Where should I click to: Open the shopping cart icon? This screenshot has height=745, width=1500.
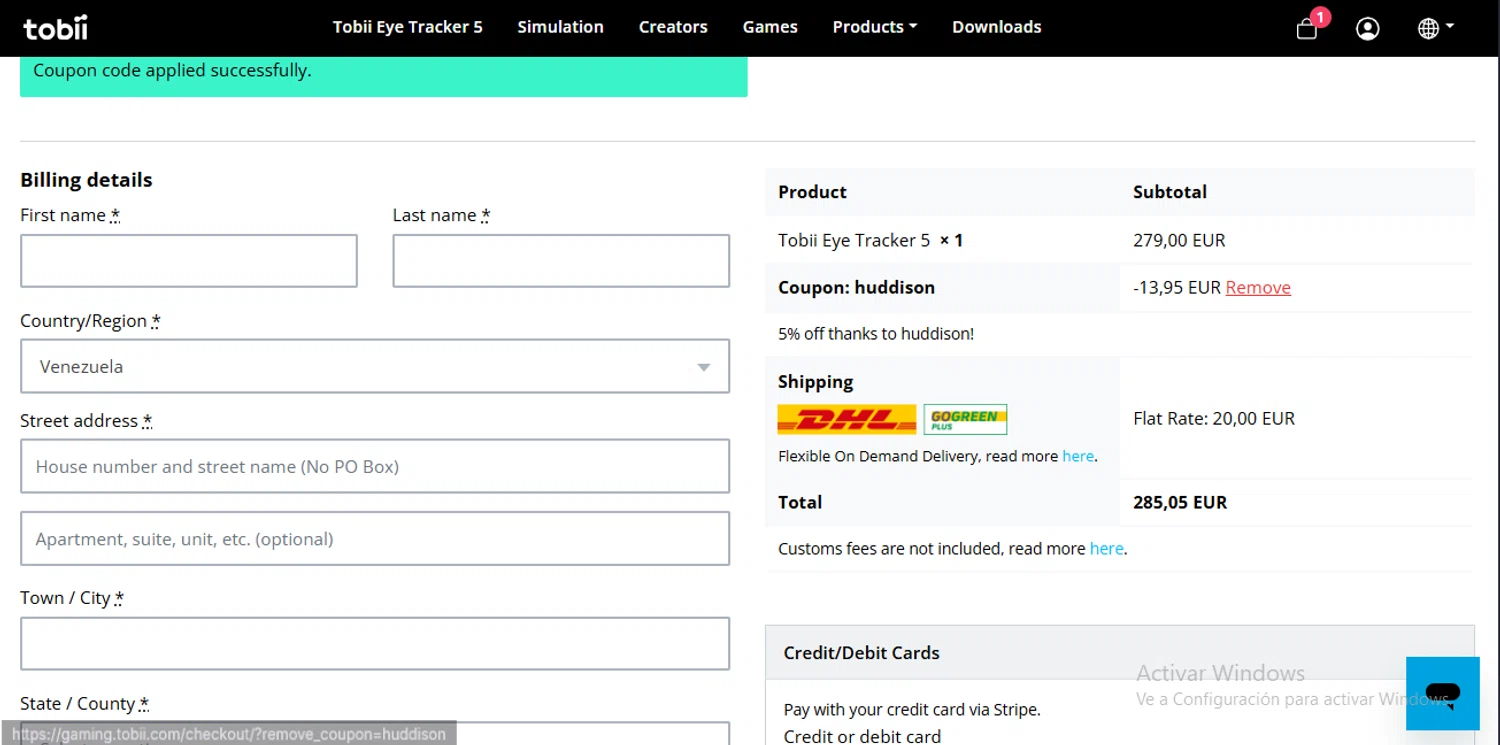[x=1307, y=28]
